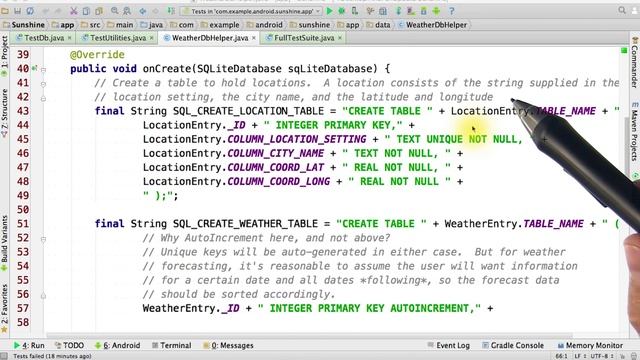
Task: Click the java breadcrumb
Action: pos(151,25)
